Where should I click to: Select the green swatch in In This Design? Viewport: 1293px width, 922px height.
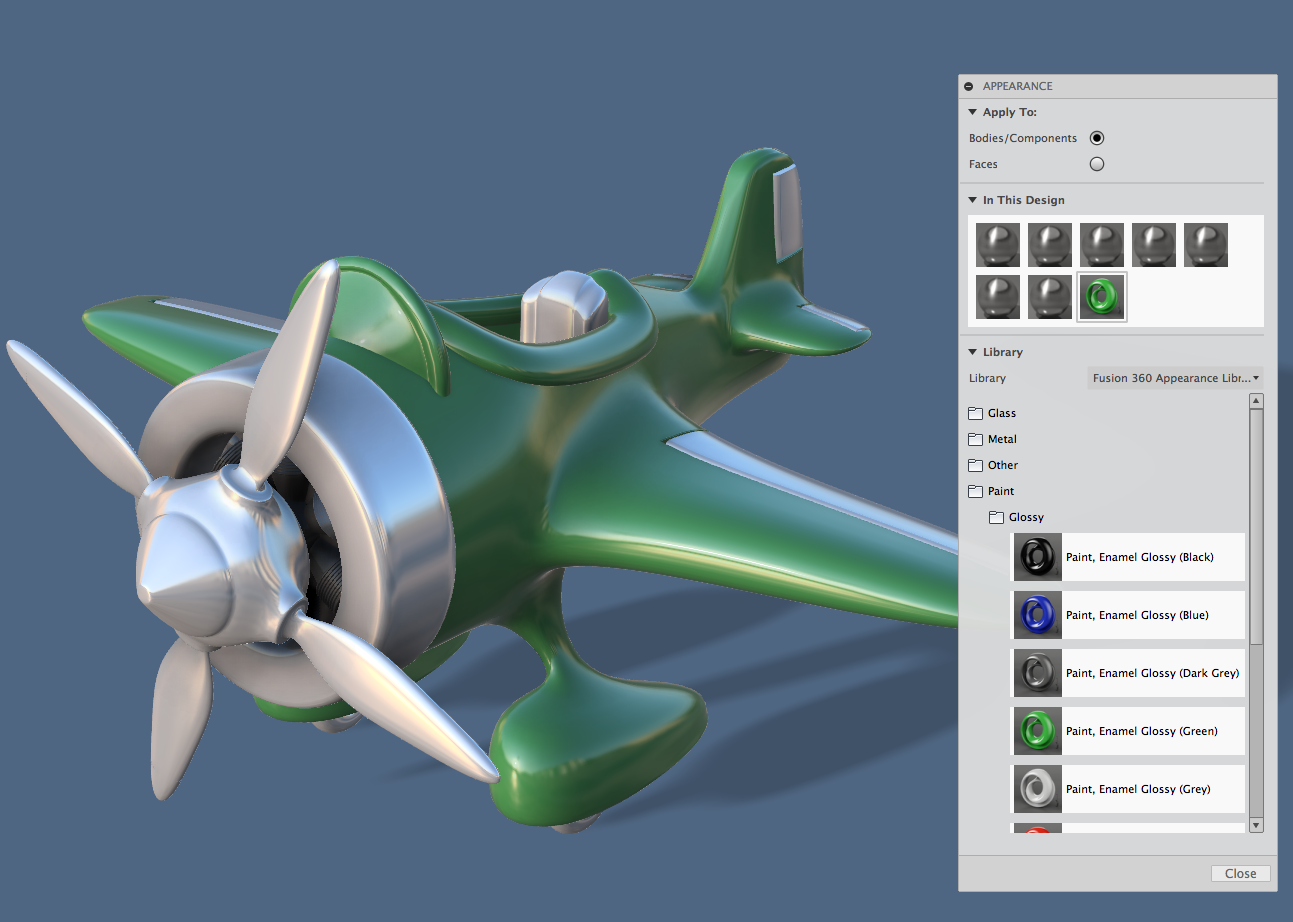click(x=1102, y=297)
